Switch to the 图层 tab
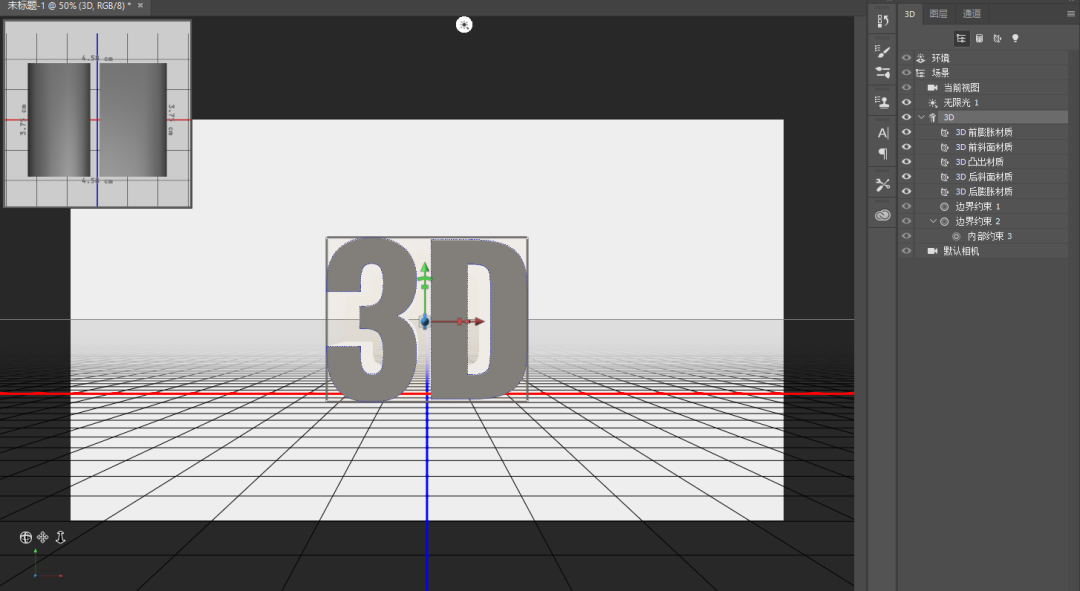 coord(938,14)
